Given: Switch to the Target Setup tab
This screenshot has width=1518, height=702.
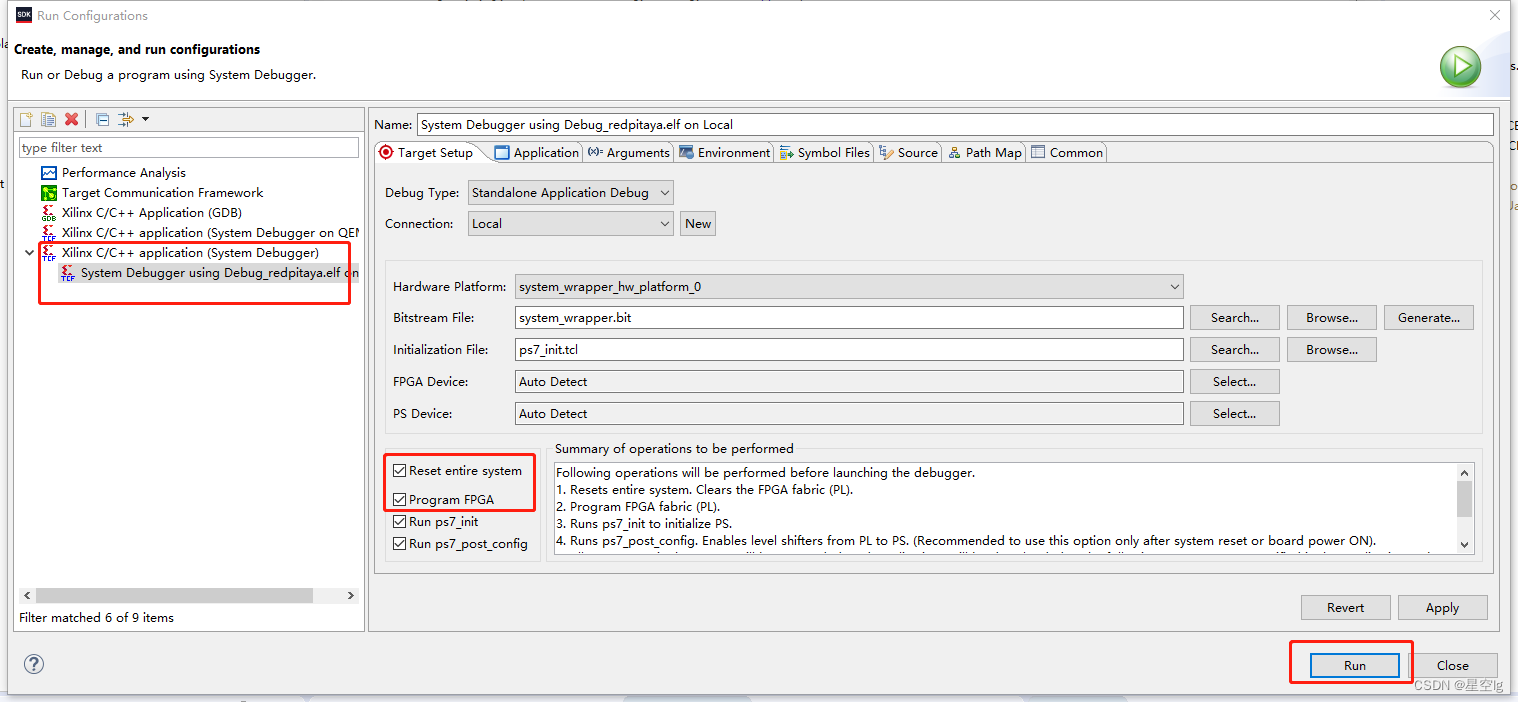Looking at the screenshot, I should (426, 152).
